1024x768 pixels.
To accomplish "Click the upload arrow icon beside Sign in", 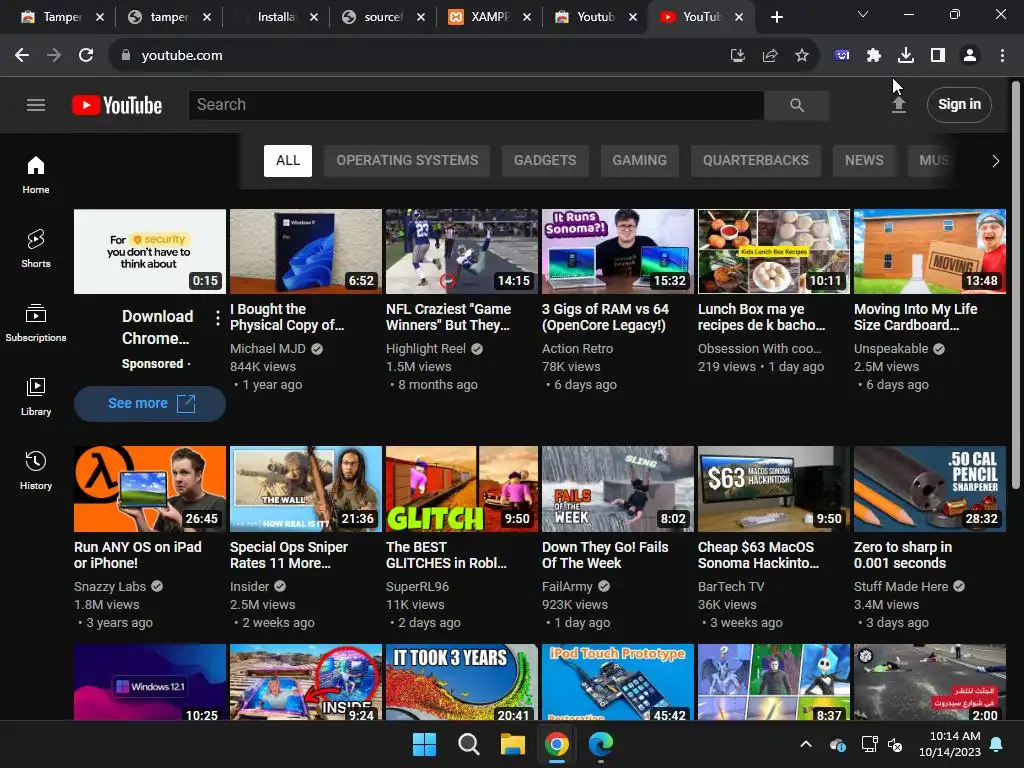I will pyautogui.click(x=899, y=104).
